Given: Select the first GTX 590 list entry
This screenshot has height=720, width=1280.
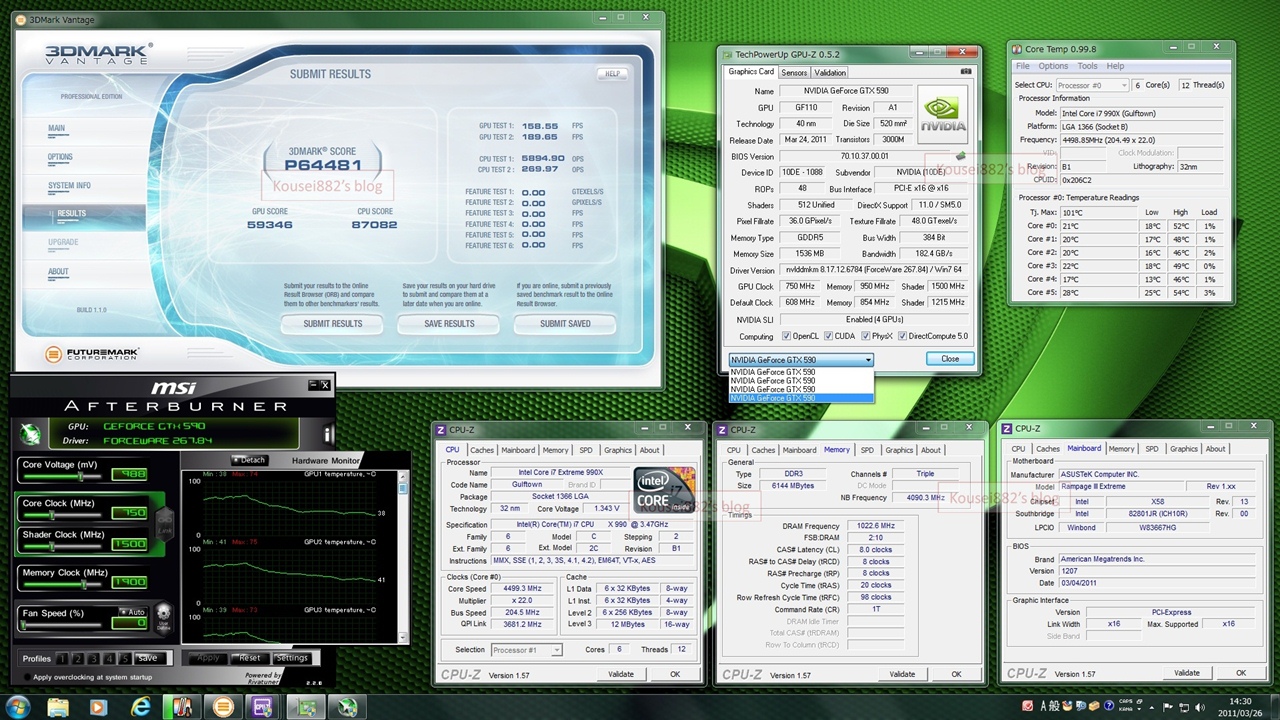Looking at the screenshot, I should point(801,372).
